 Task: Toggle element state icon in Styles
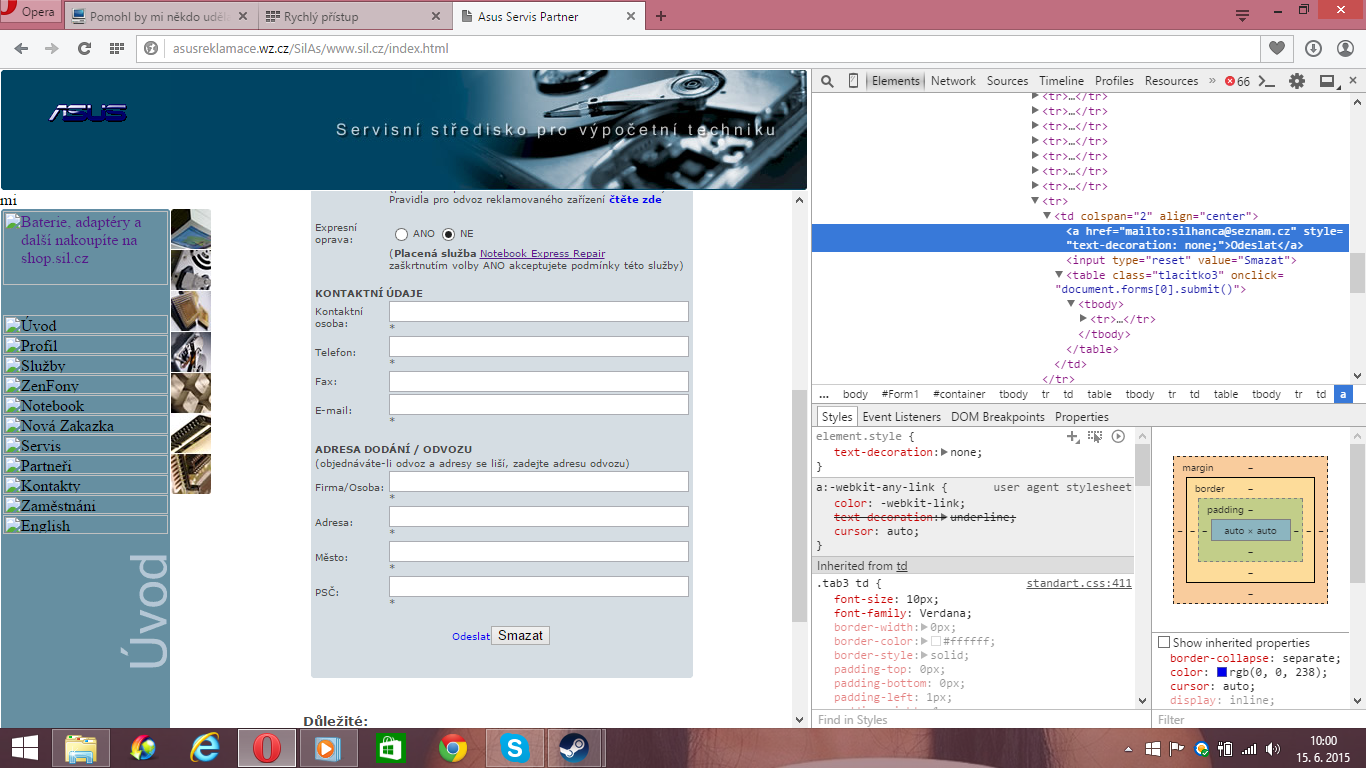1095,437
